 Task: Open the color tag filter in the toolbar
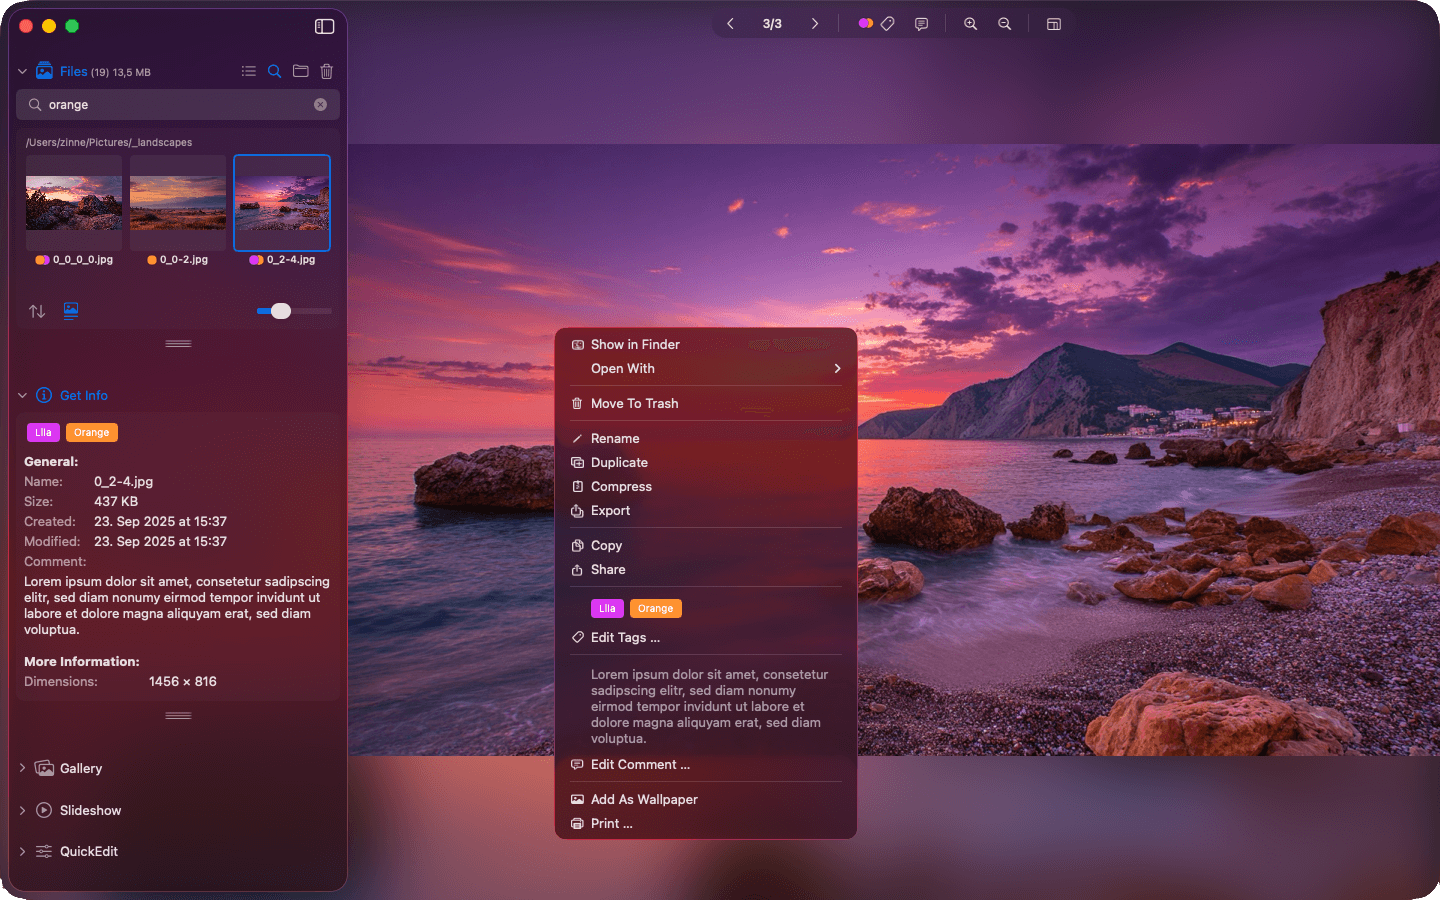[x=864, y=22]
